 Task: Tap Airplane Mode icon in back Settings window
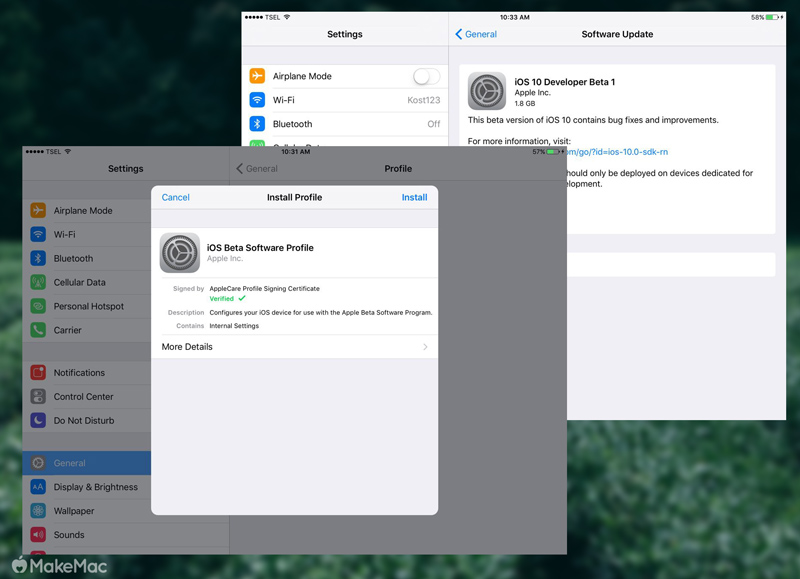click(x=257, y=76)
